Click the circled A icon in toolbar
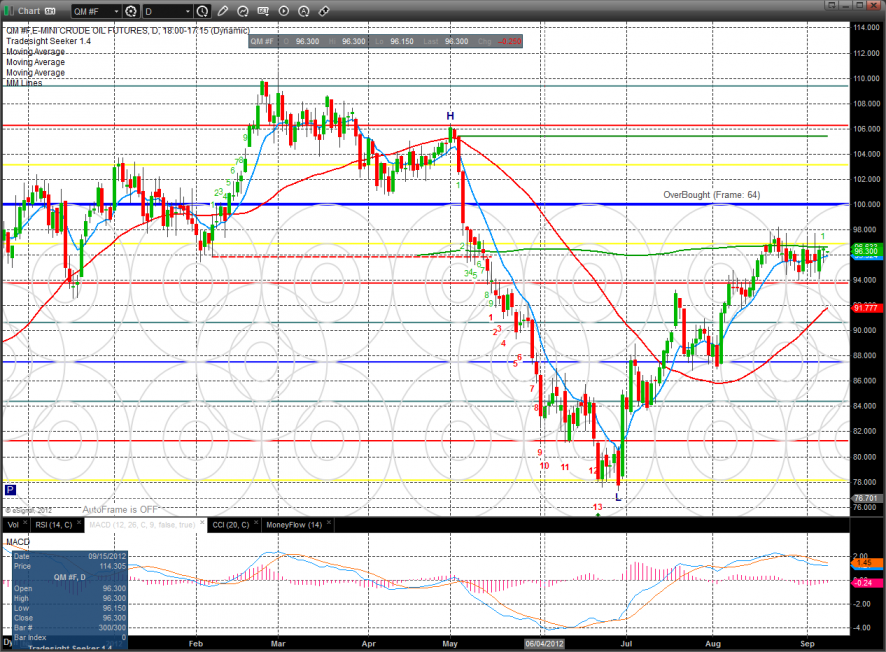886x652 pixels. point(303,11)
